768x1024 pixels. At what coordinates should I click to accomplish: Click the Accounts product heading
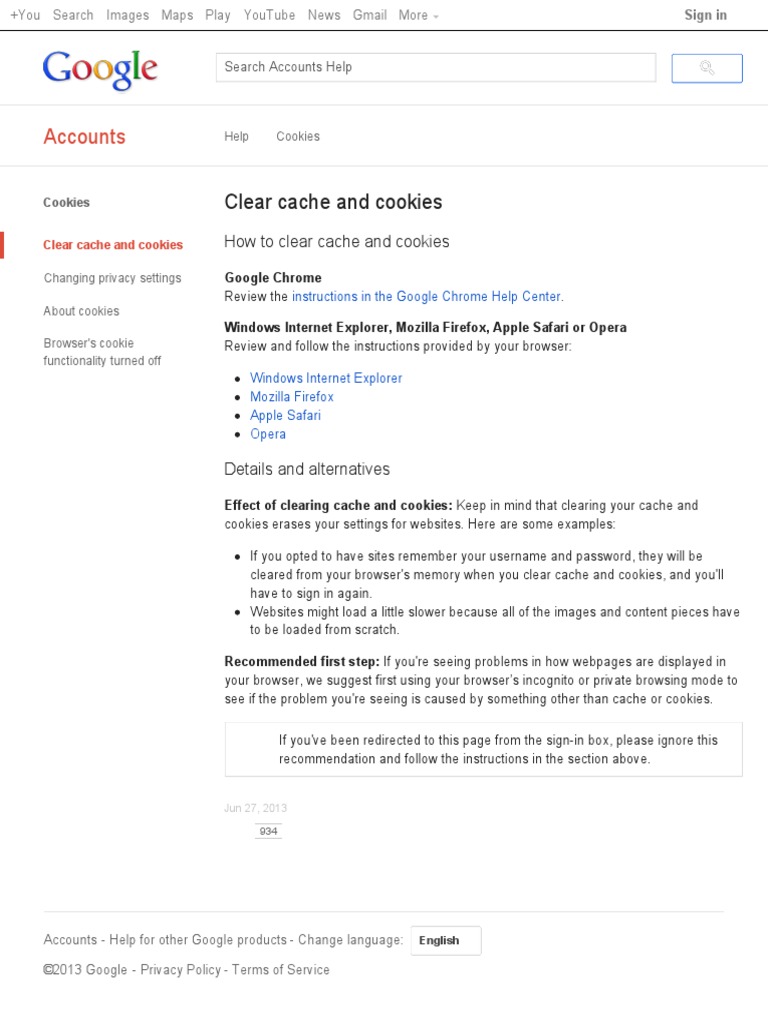(x=85, y=137)
